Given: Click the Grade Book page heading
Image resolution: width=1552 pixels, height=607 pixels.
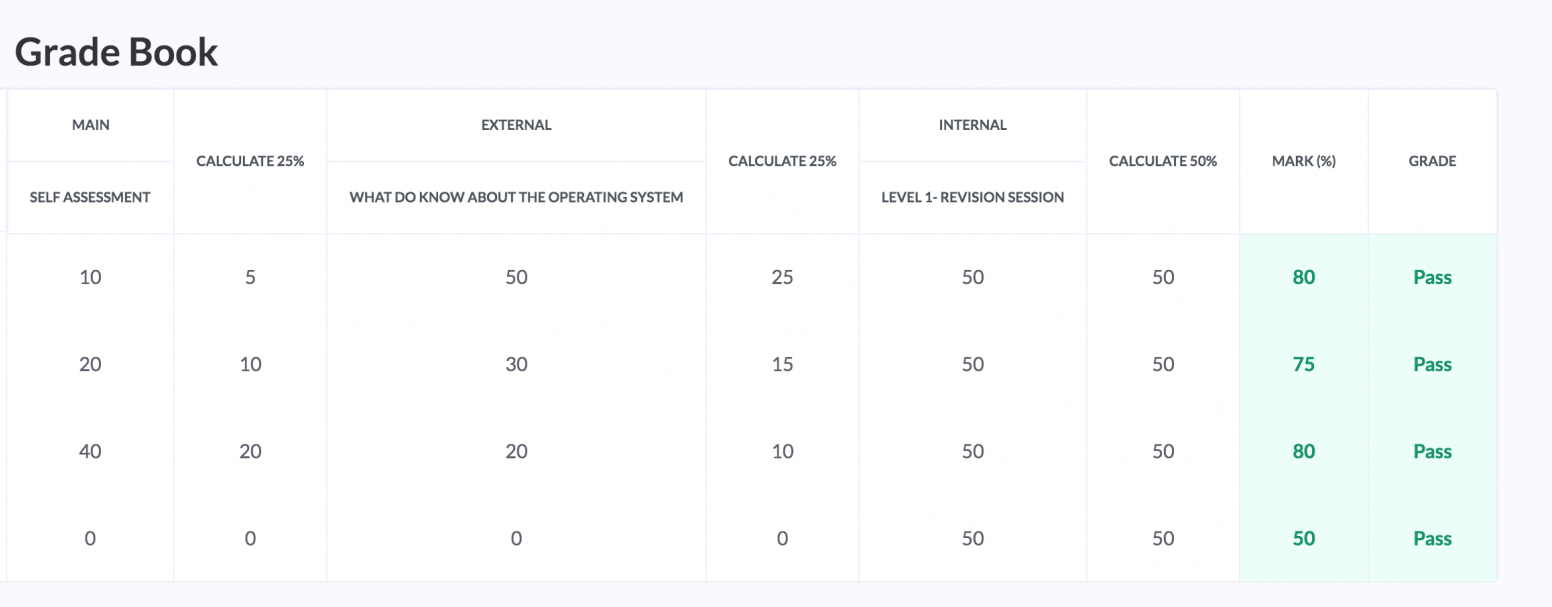Looking at the screenshot, I should pyautogui.click(x=116, y=52).
